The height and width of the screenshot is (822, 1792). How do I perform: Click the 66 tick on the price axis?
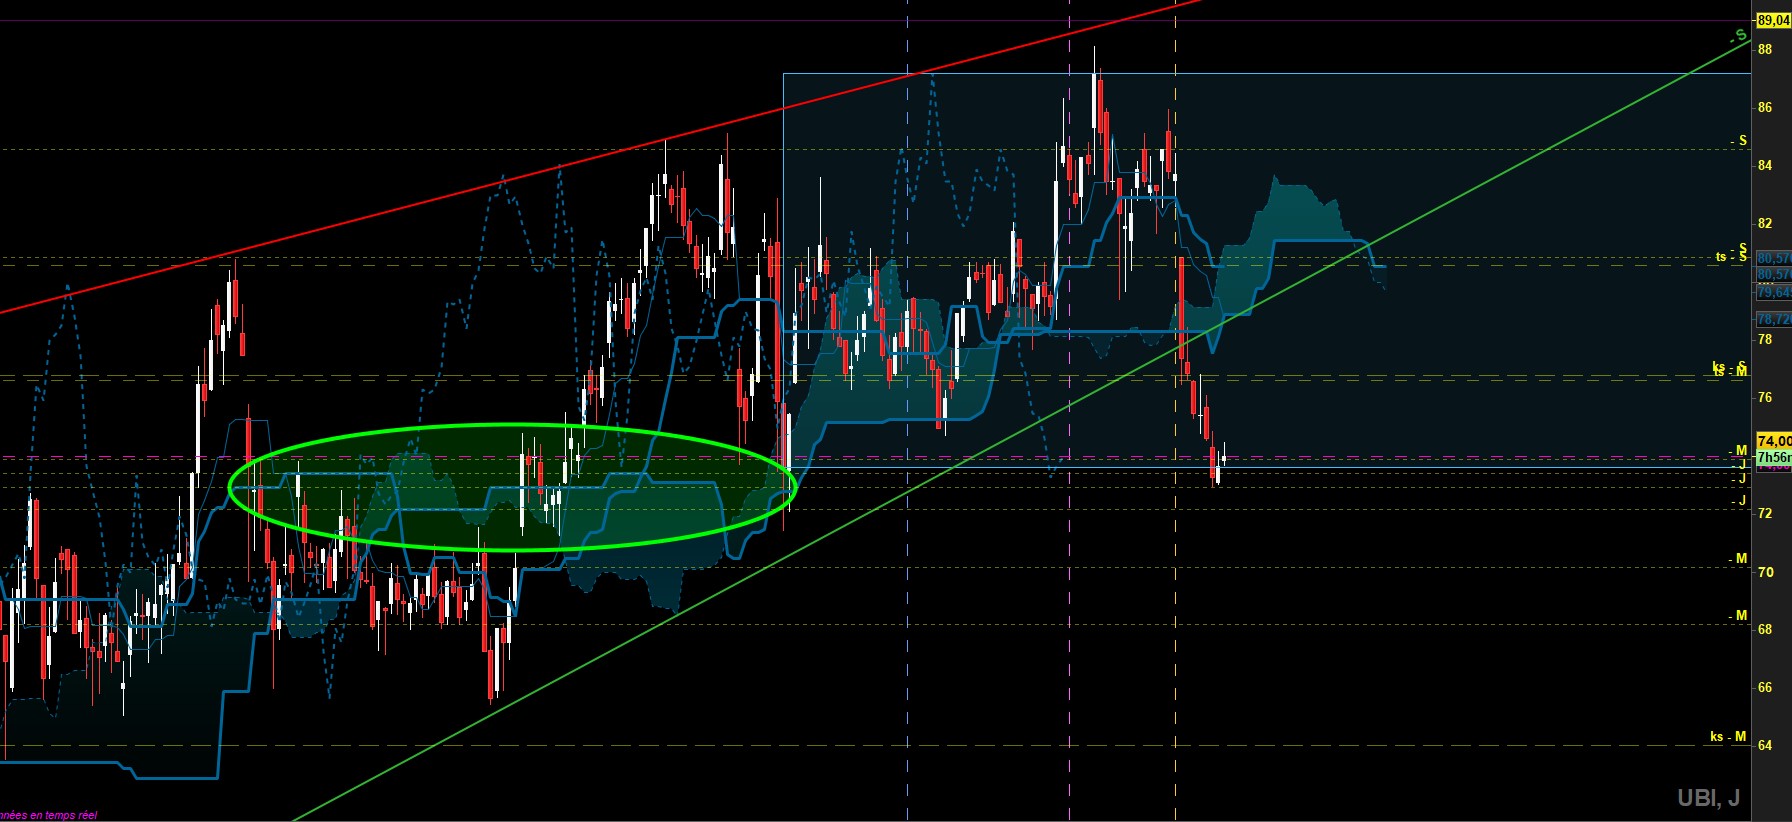(1765, 687)
